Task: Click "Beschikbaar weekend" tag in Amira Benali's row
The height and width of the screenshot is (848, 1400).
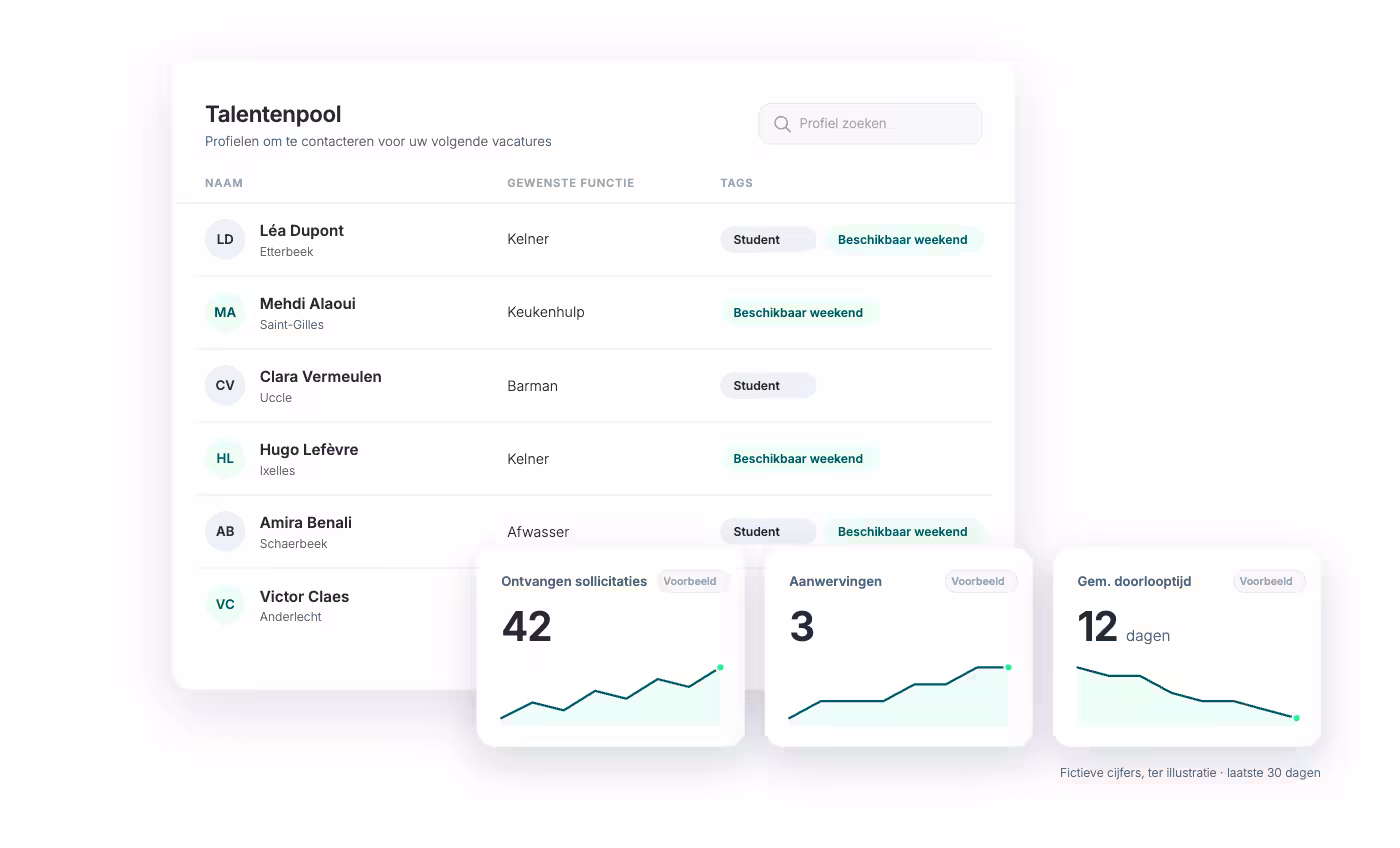Action: (x=903, y=532)
